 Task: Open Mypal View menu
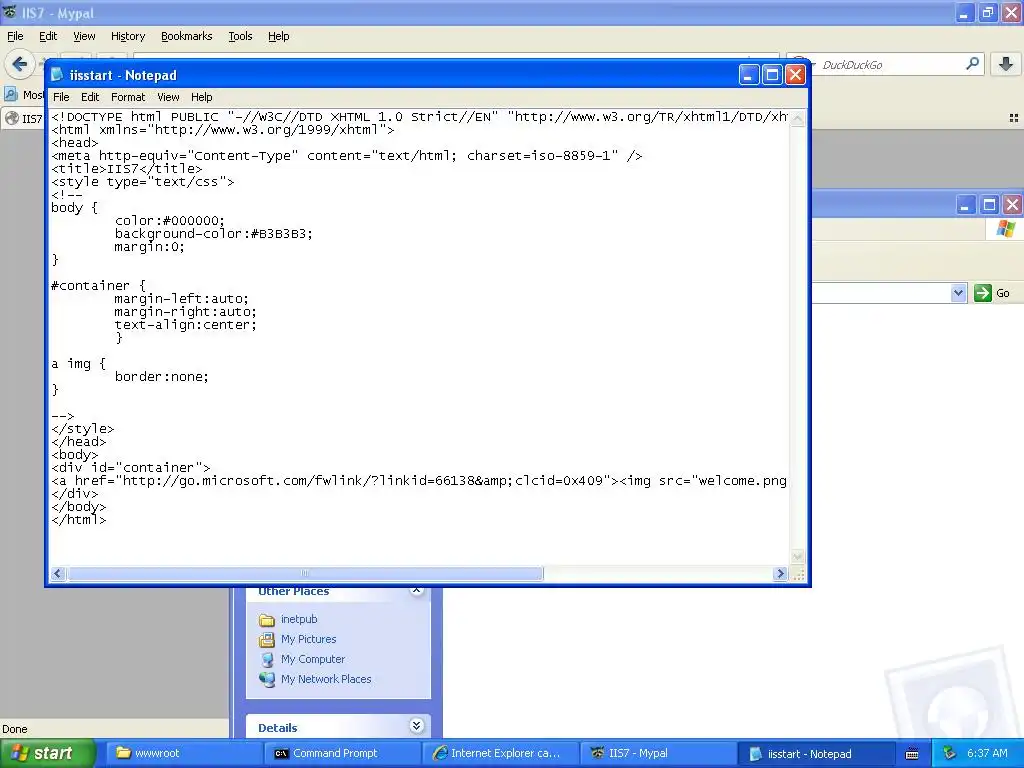pos(84,36)
